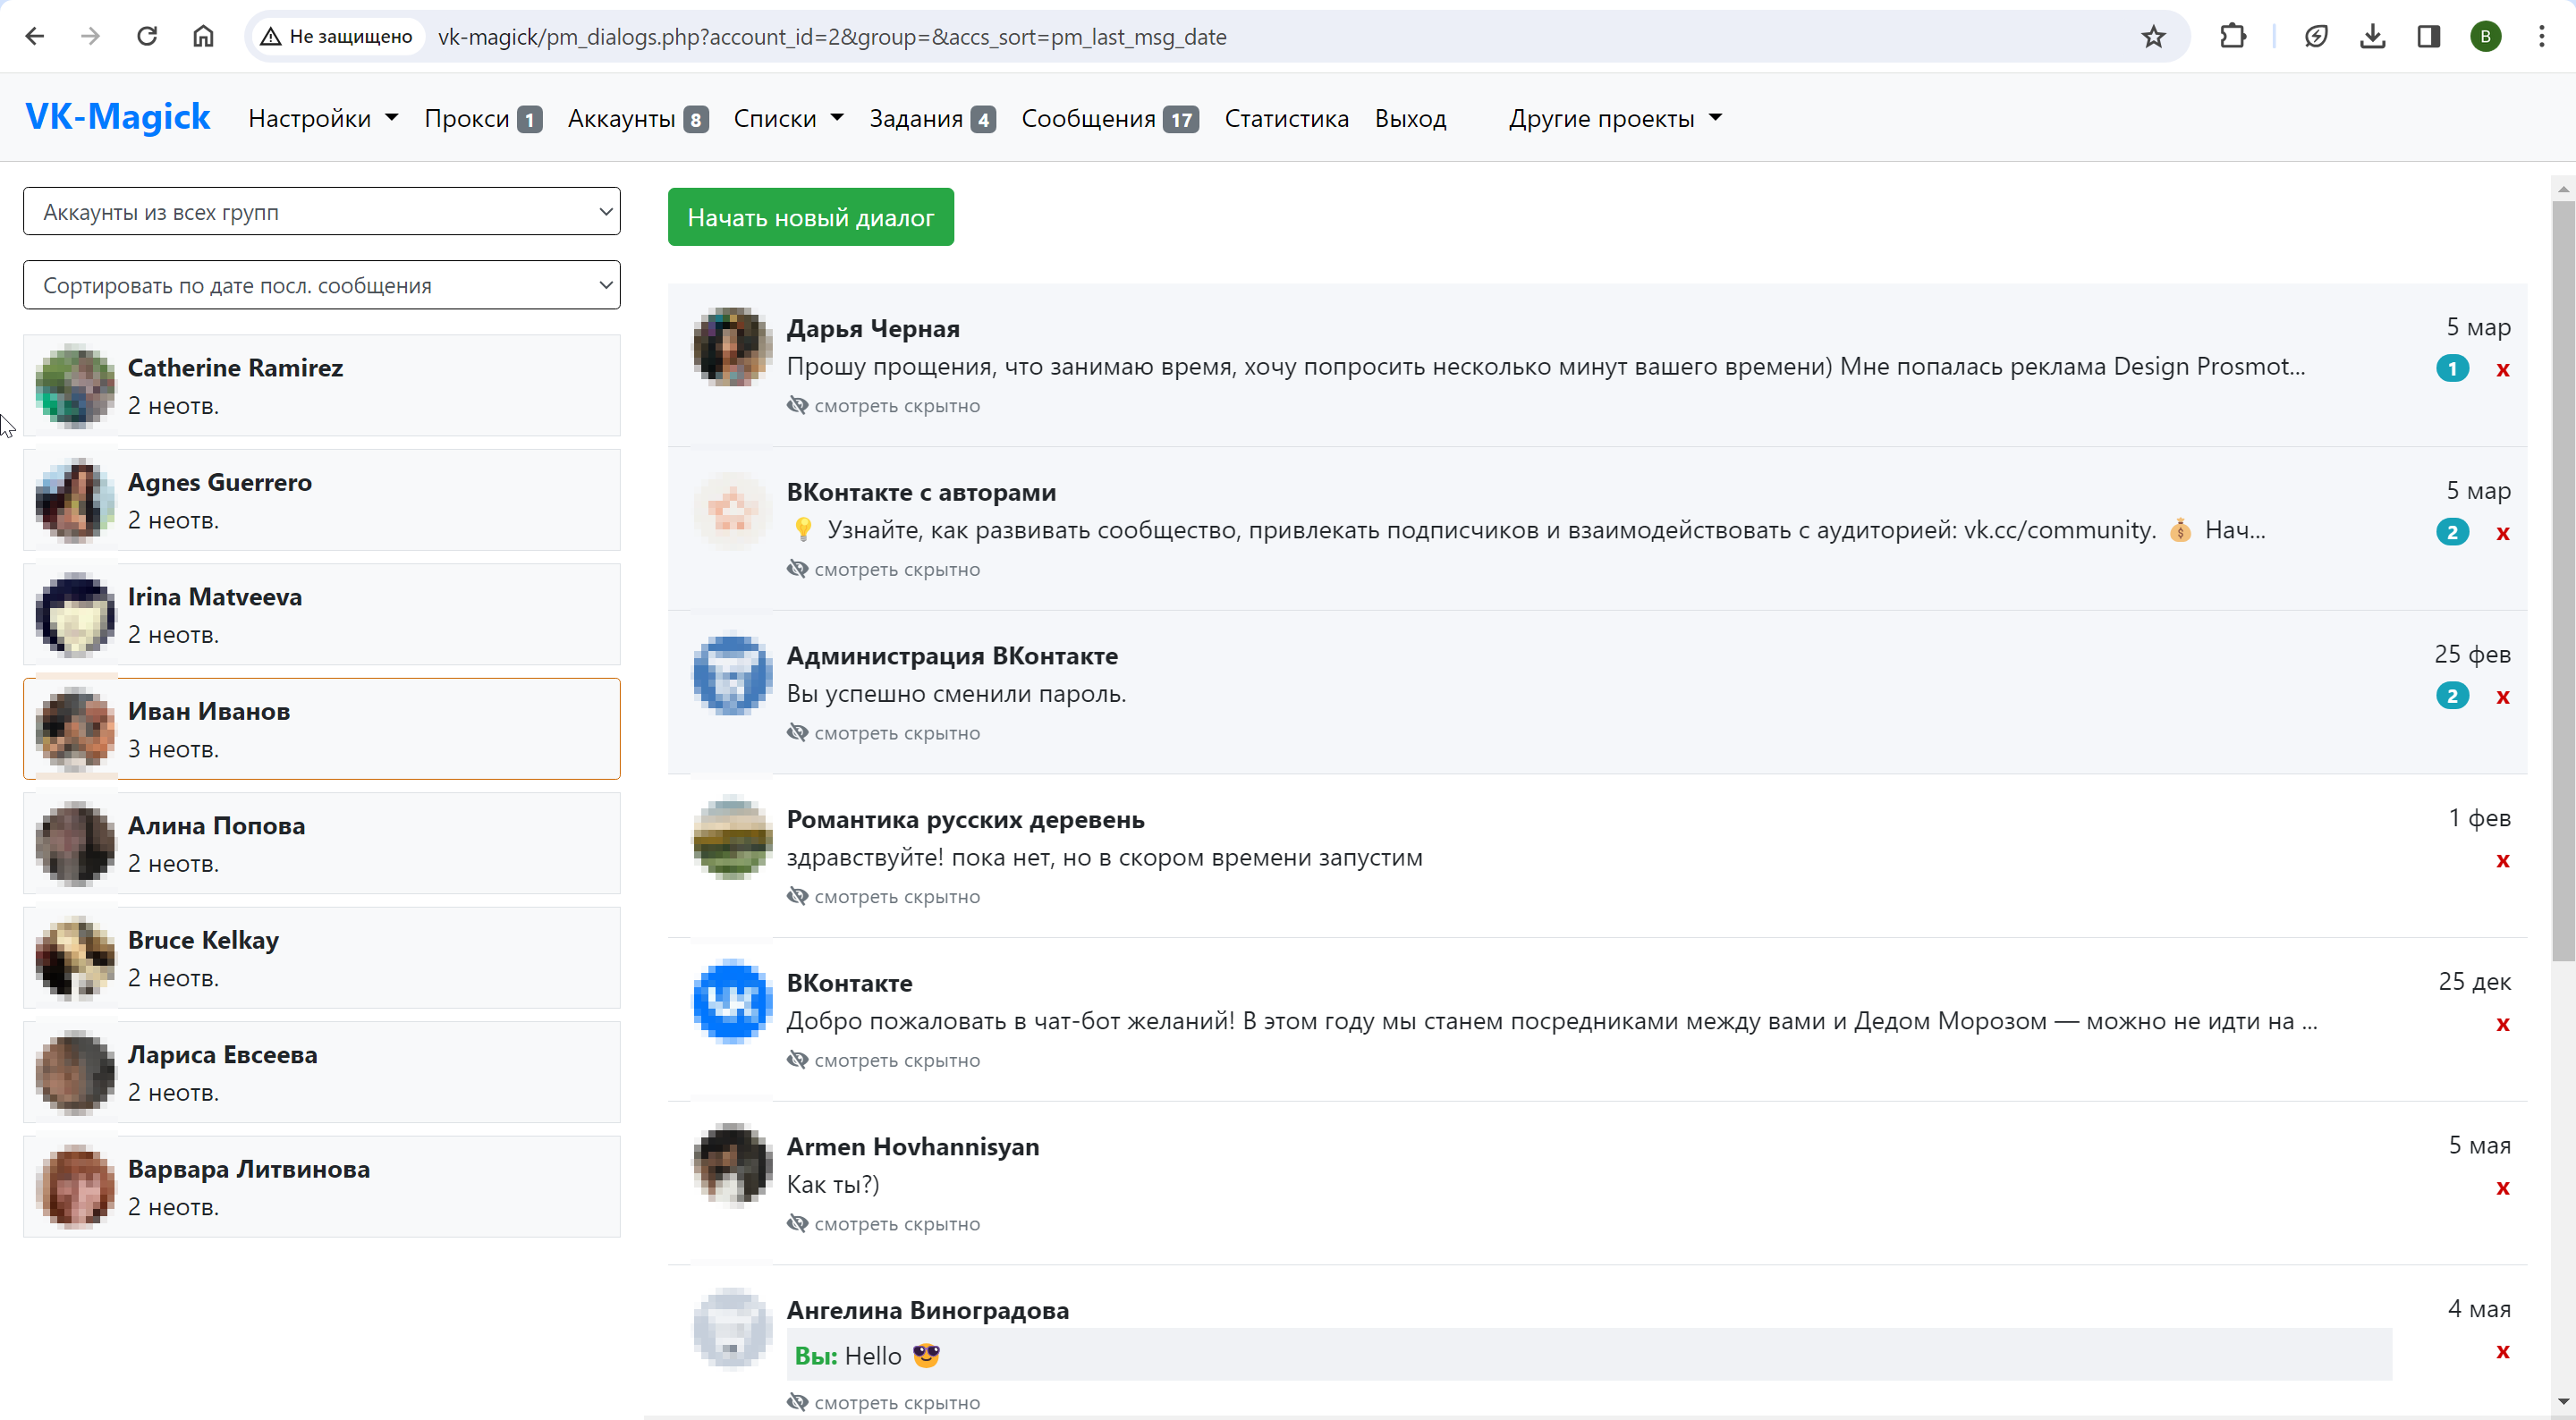Expand the sort by last message date dropdown
This screenshot has height=1420, width=2576.
[321, 286]
